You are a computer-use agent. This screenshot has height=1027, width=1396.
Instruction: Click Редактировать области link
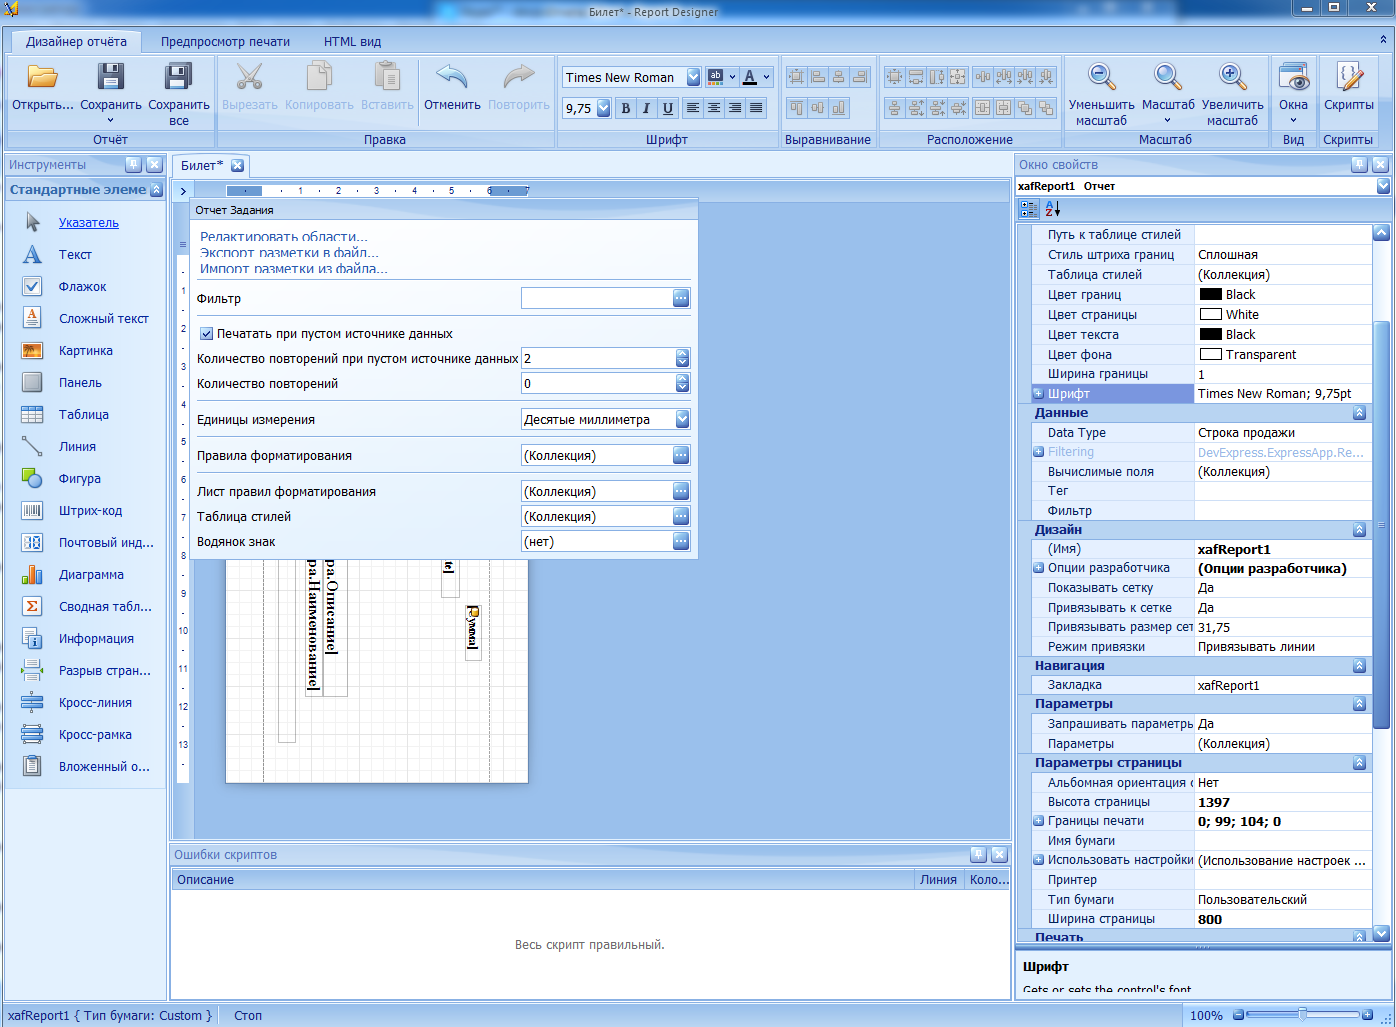(x=284, y=237)
